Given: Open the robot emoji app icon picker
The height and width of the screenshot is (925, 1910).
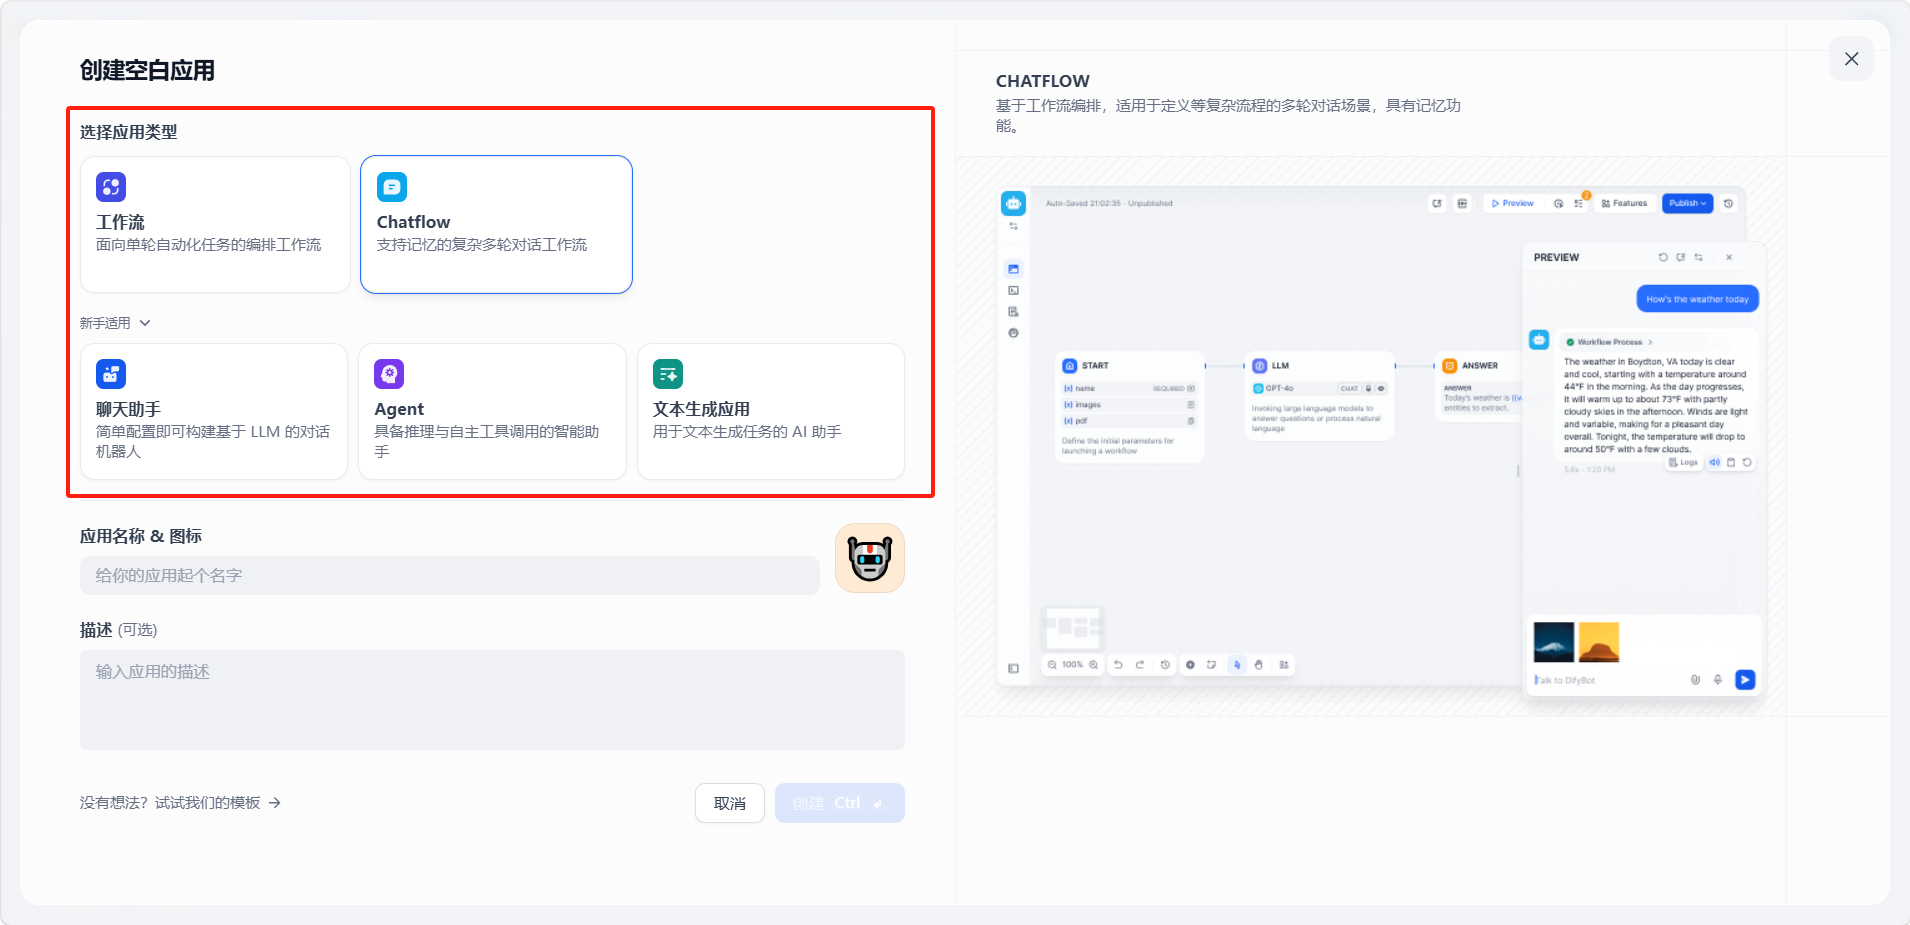Looking at the screenshot, I should pos(869,558).
